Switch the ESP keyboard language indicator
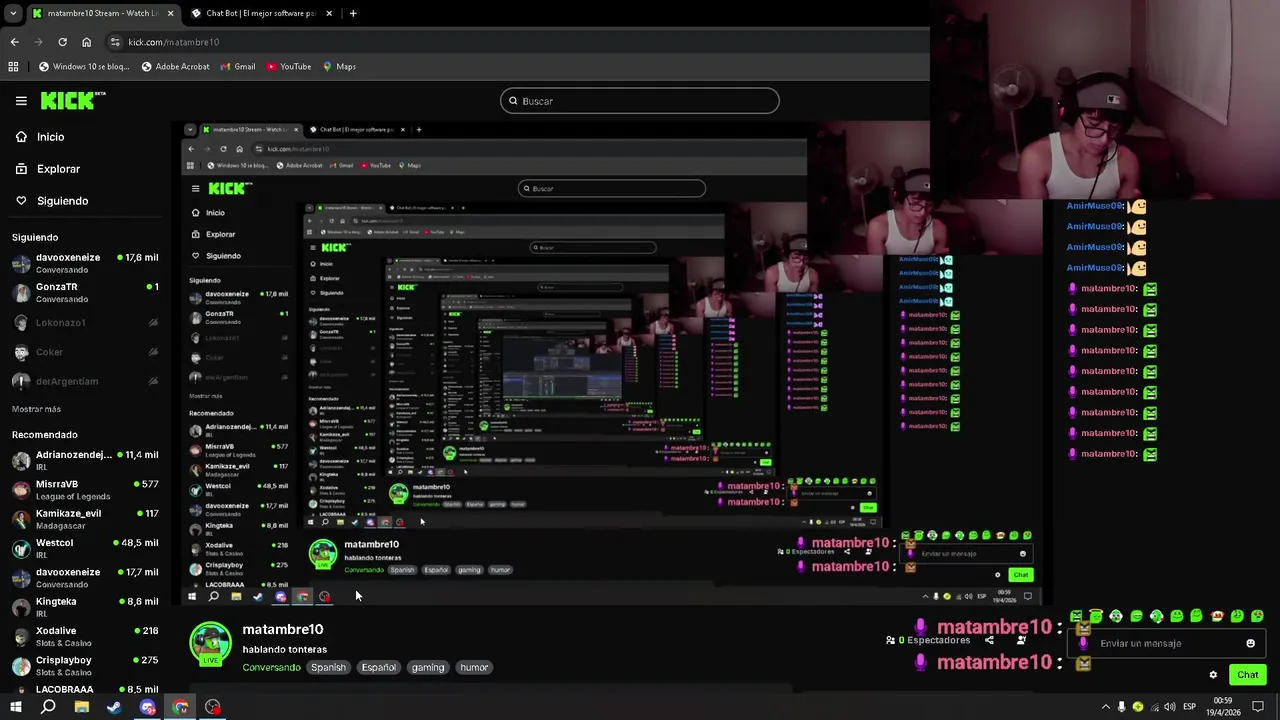Screen dimensions: 1280x720 click(1189, 707)
